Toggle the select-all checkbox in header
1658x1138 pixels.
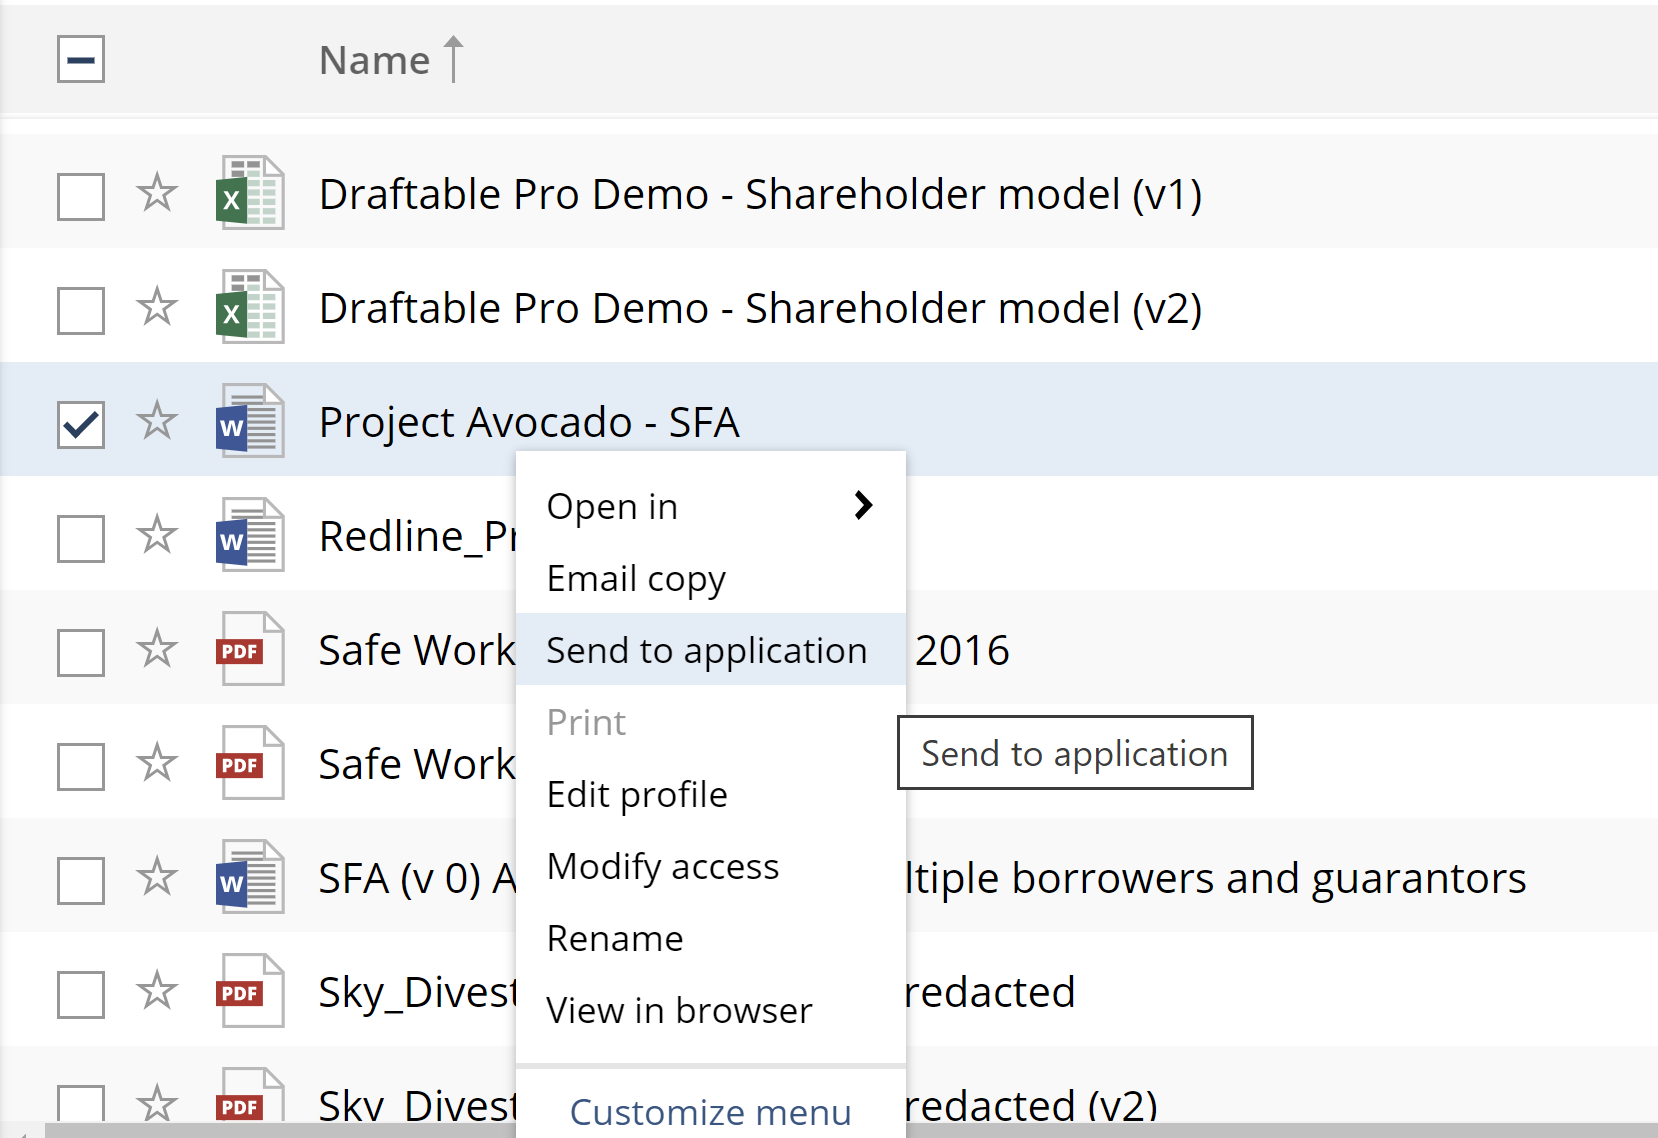coord(81,59)
